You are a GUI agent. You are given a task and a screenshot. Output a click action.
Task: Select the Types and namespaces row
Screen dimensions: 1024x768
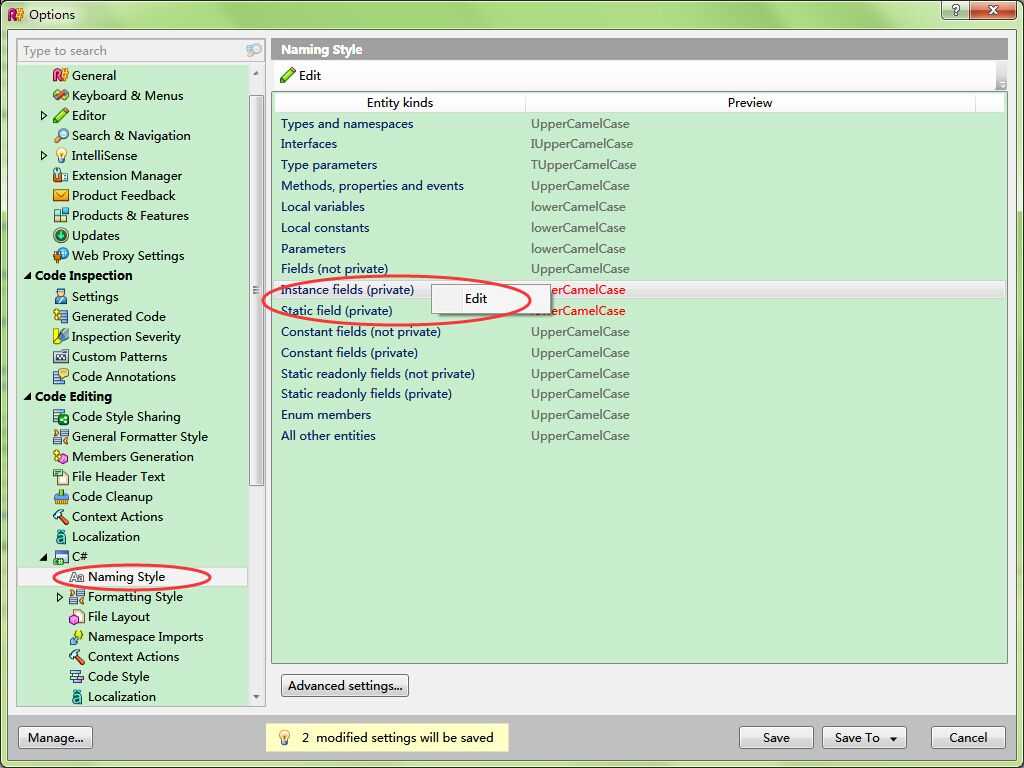click(639, 123)
